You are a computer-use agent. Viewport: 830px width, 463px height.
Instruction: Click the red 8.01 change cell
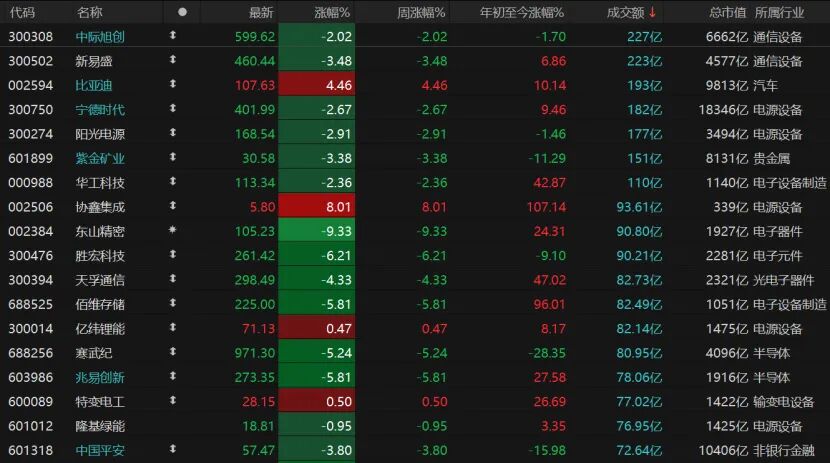tap(317, 207)
